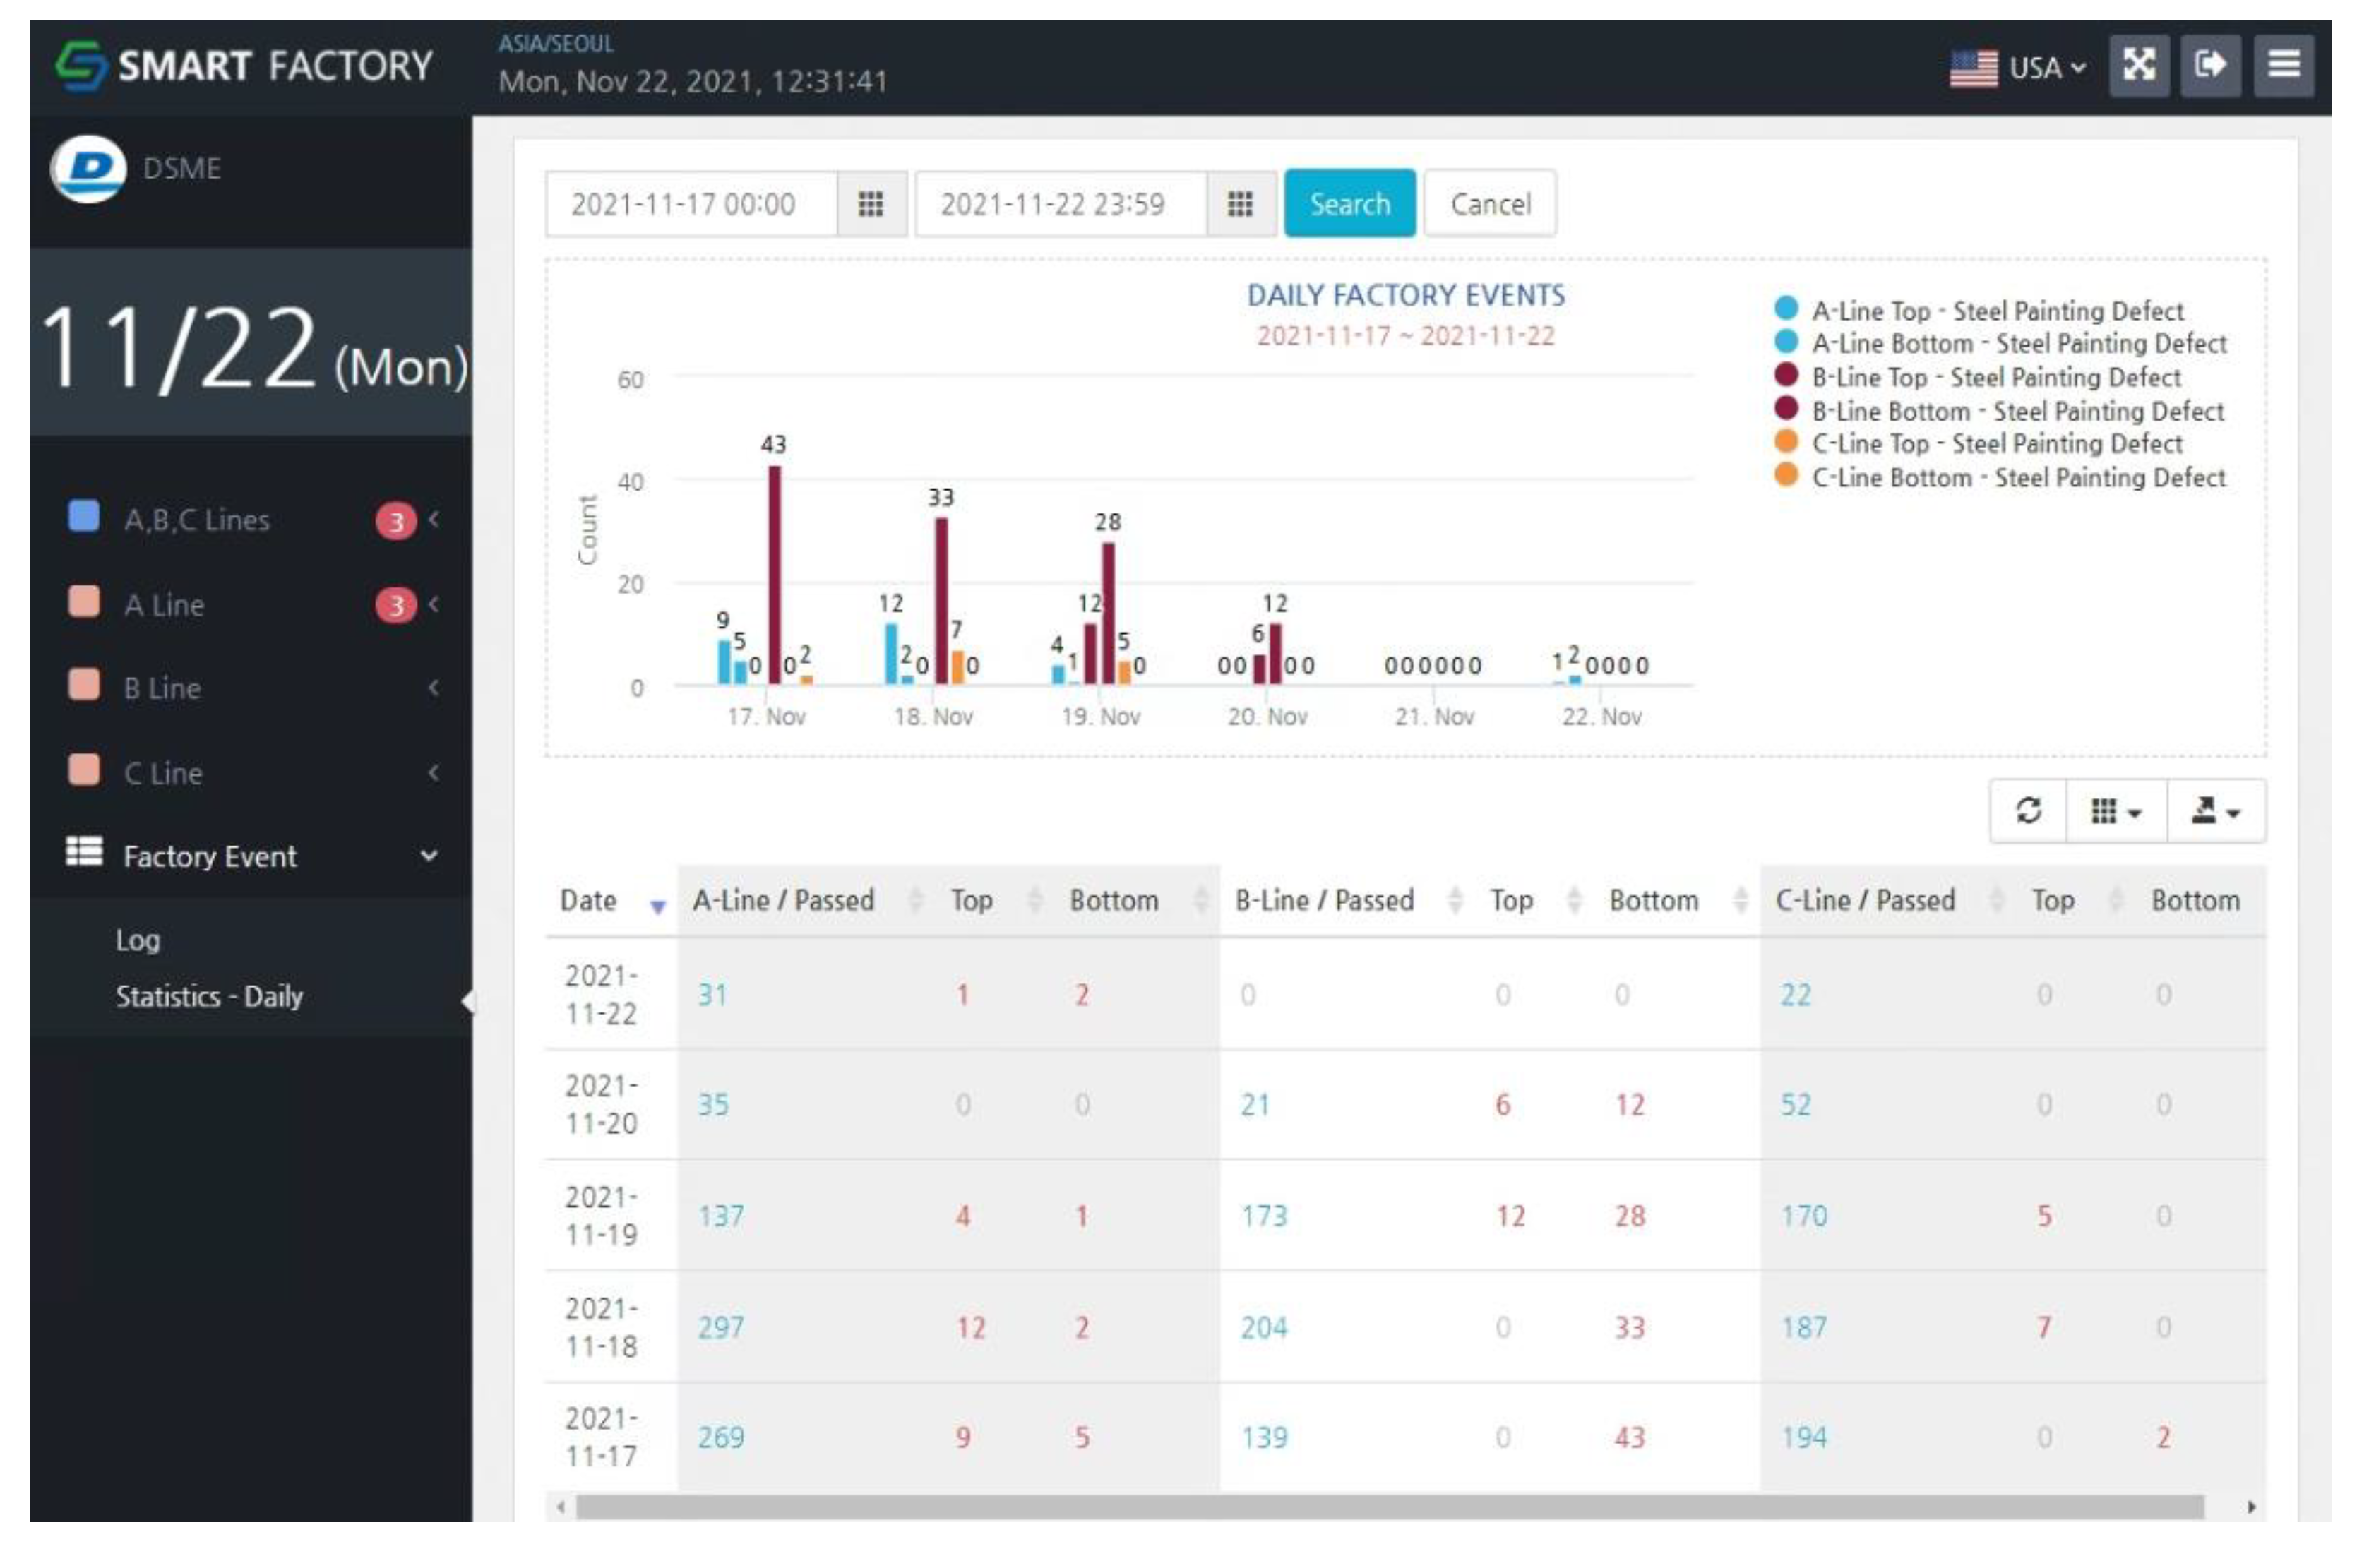The width and height of the screenshot is (2369, 1568).
Task: Open end date calendar picker icon
Action: [x=1240, y=205]
